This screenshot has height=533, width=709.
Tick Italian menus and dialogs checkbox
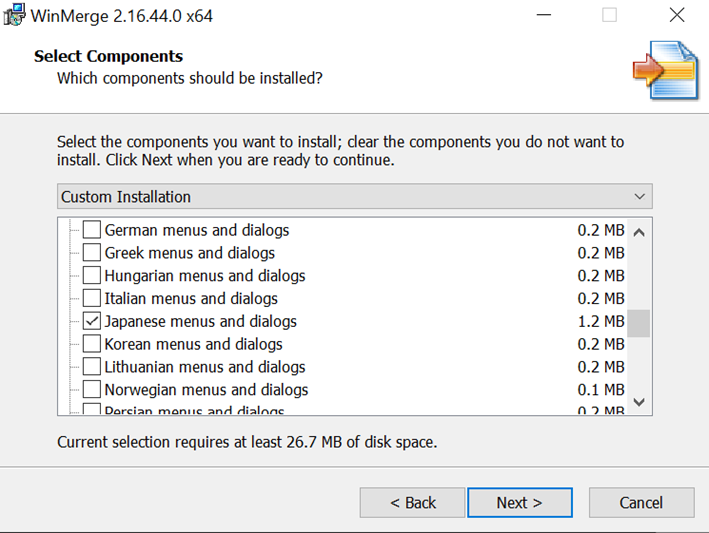(92, 298)
